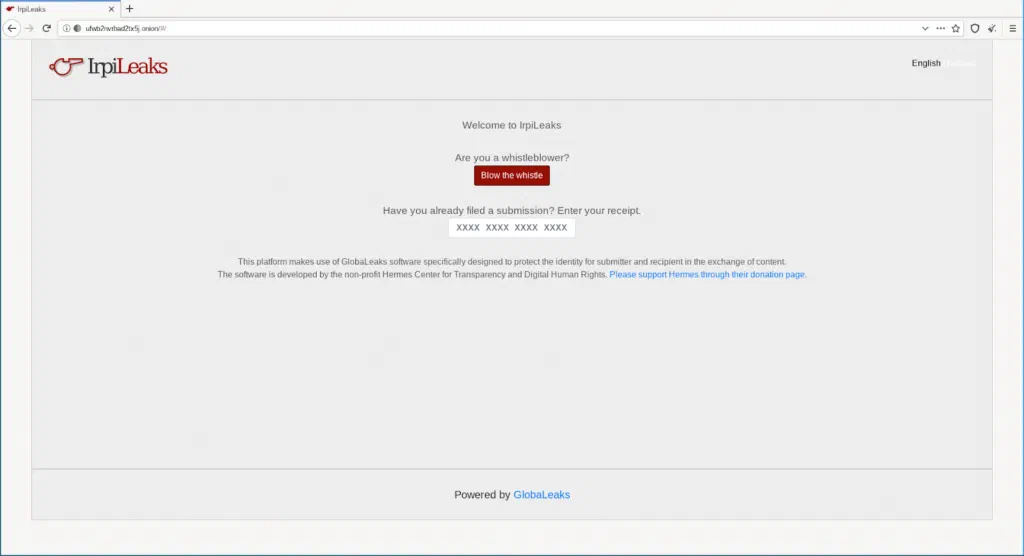Open a new tab with the plus button
1024x556 pixels.
[x=129, y=8]
